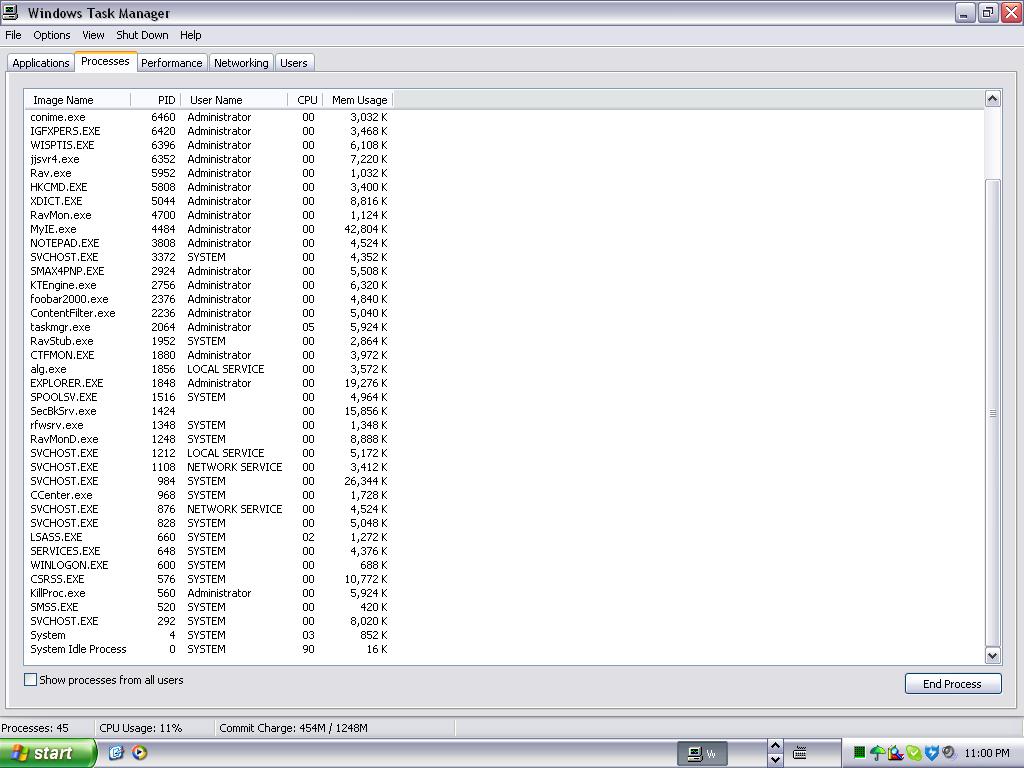The width and height of the screenshot is (1024, 768).
Task: Select the XDICT.EXE process
Action: coord(209,201)
